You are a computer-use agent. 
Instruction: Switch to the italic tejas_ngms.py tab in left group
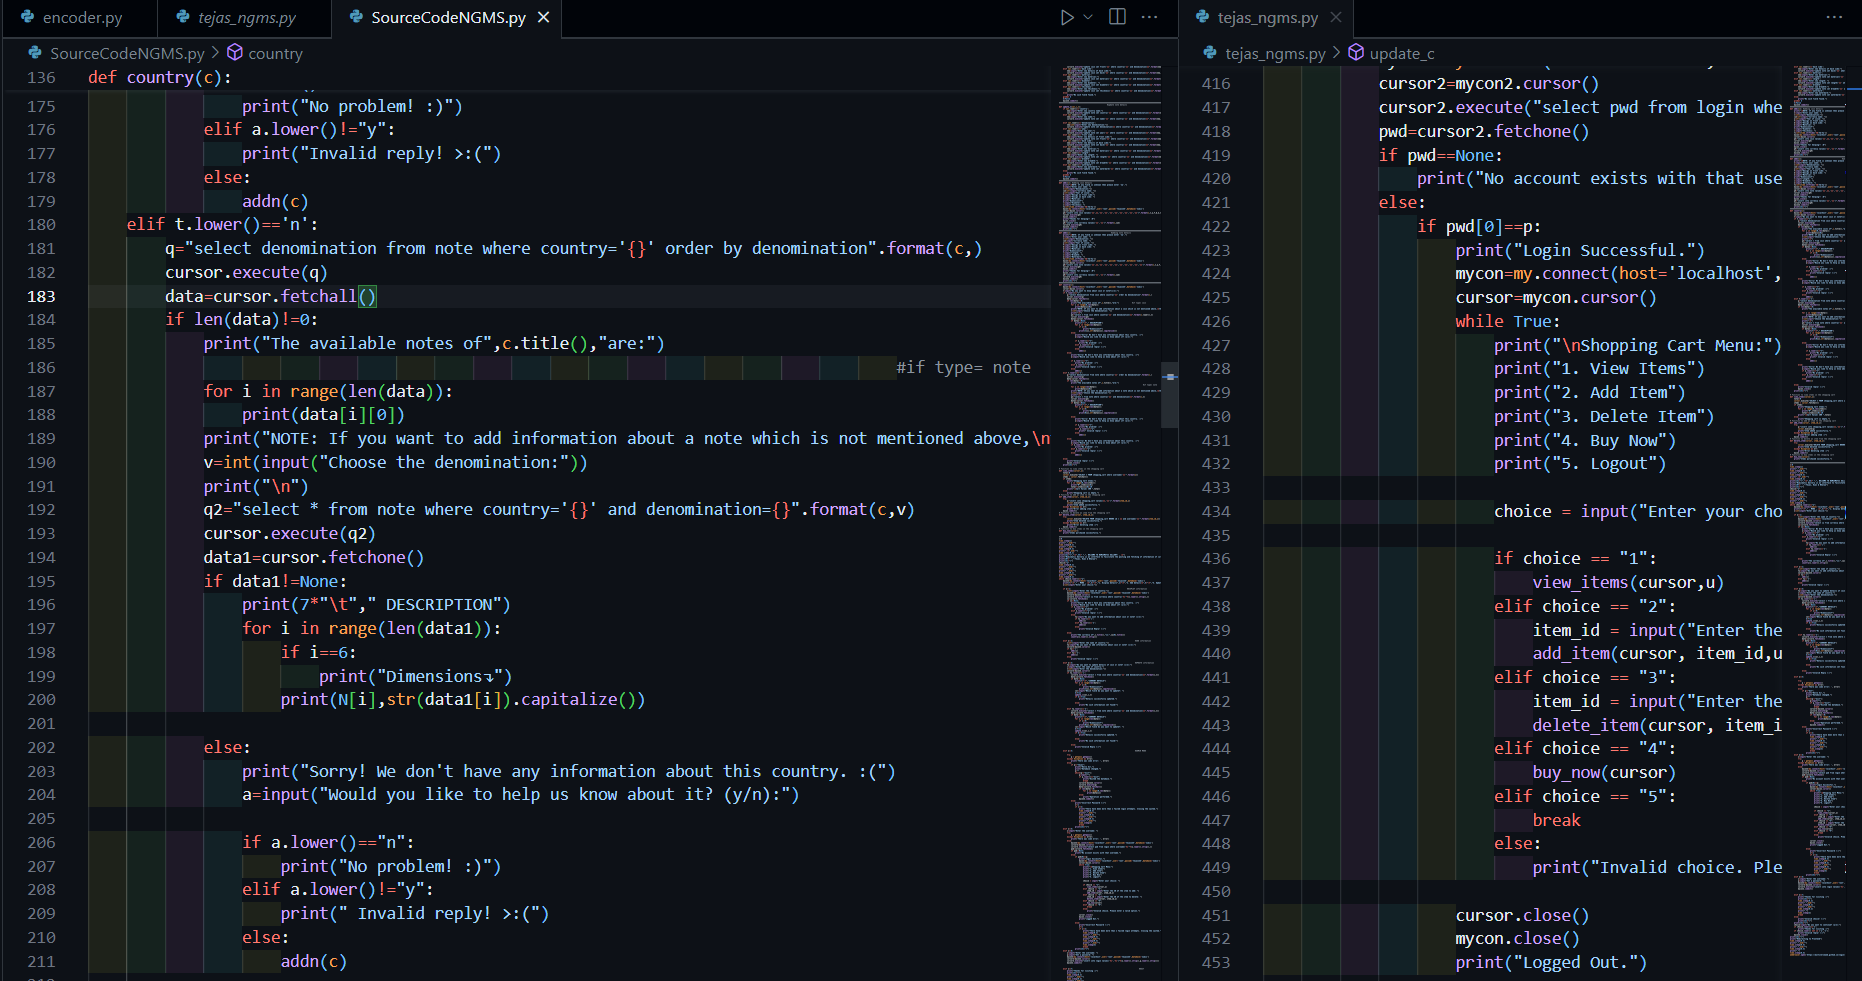tap(246, 18)
